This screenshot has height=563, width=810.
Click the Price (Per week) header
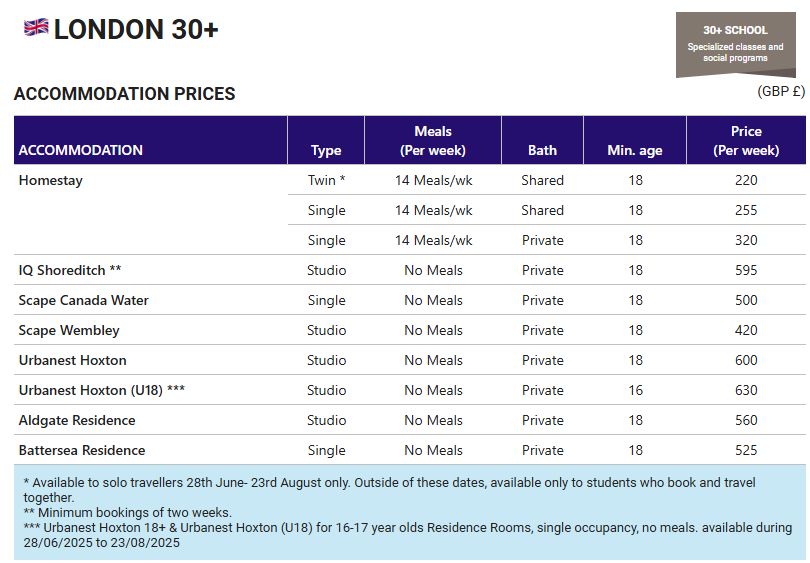pos(746,140)
